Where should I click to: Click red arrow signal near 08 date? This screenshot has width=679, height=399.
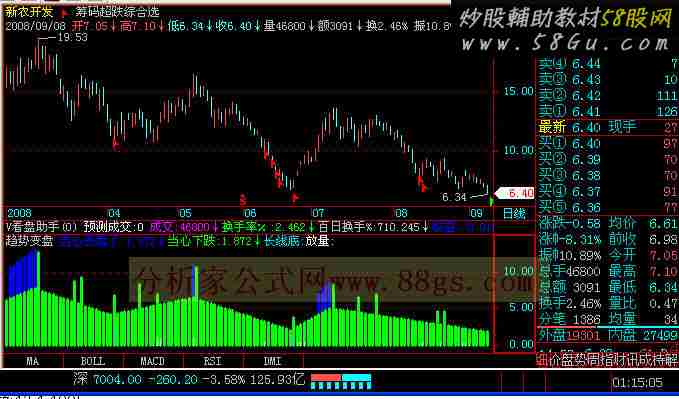click(423, 184)
